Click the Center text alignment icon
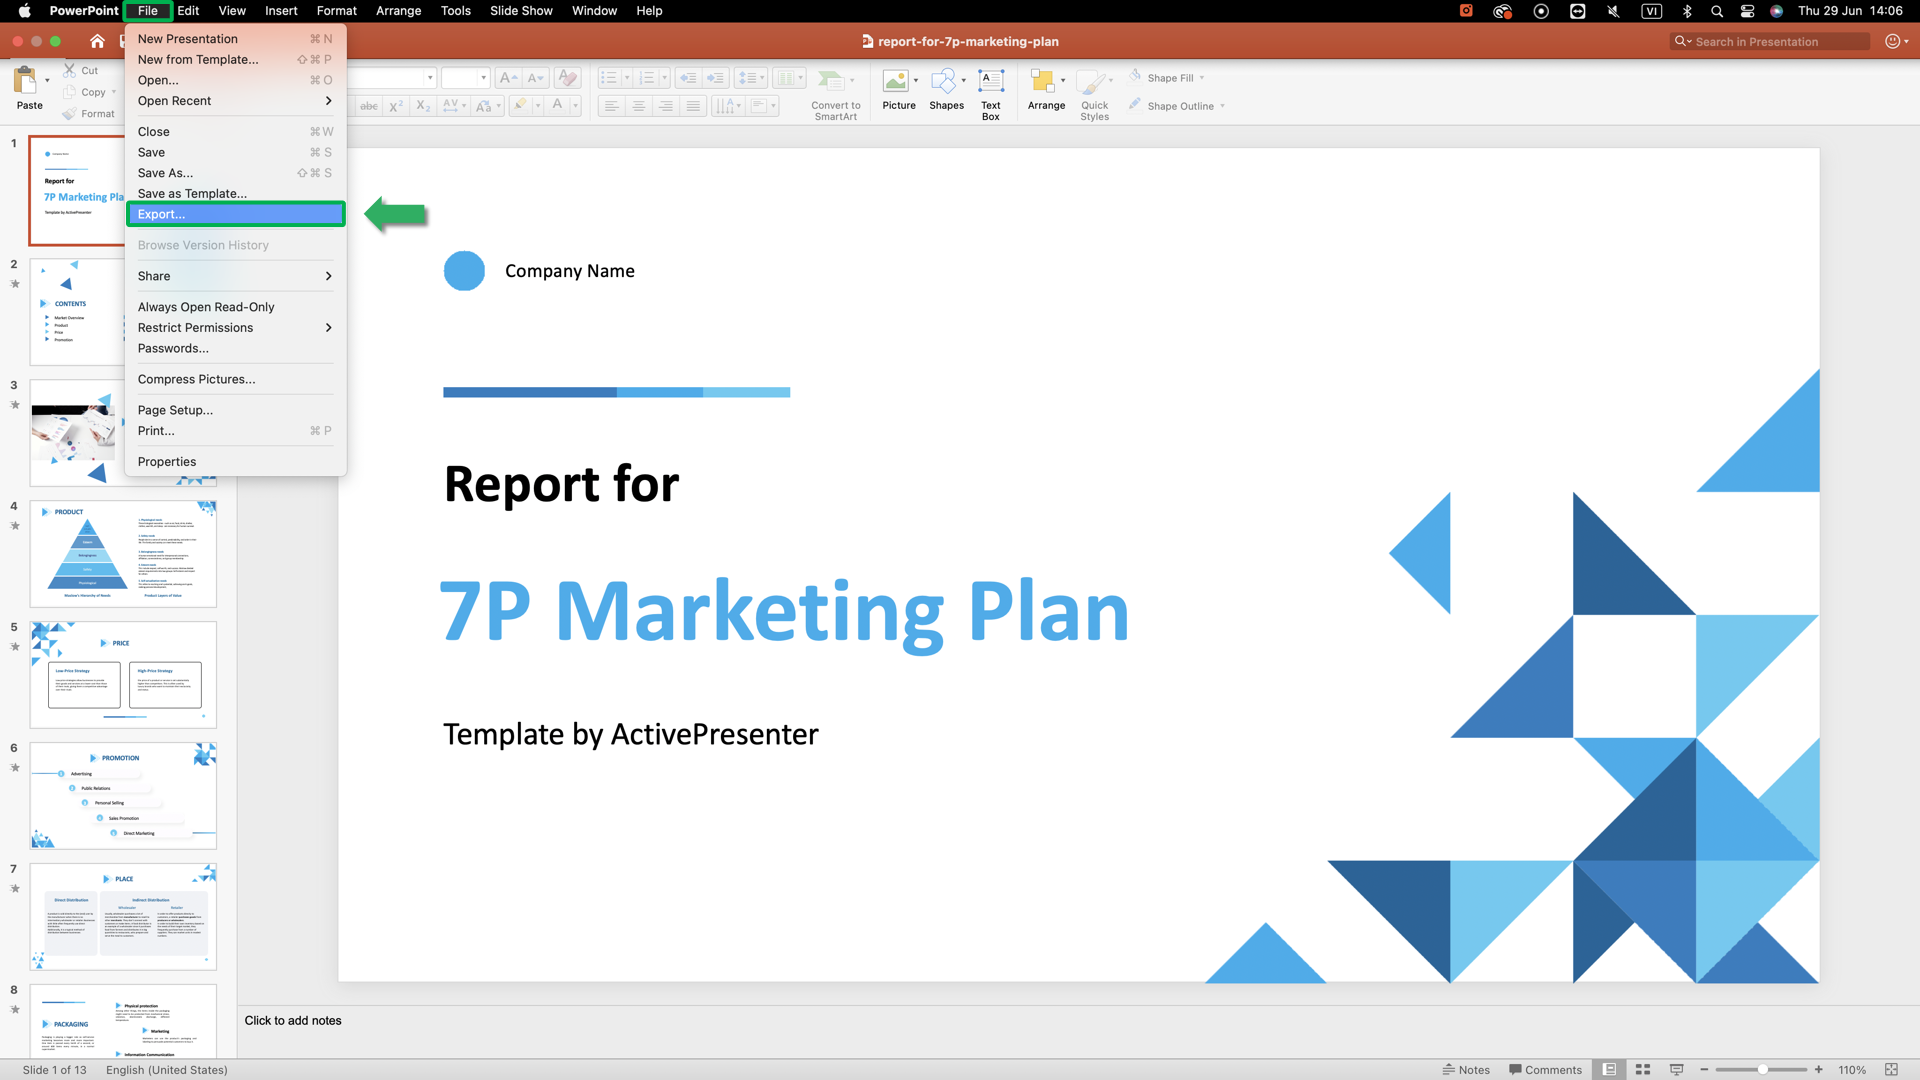1920x1080 pixels. click(x=638, y=106)
